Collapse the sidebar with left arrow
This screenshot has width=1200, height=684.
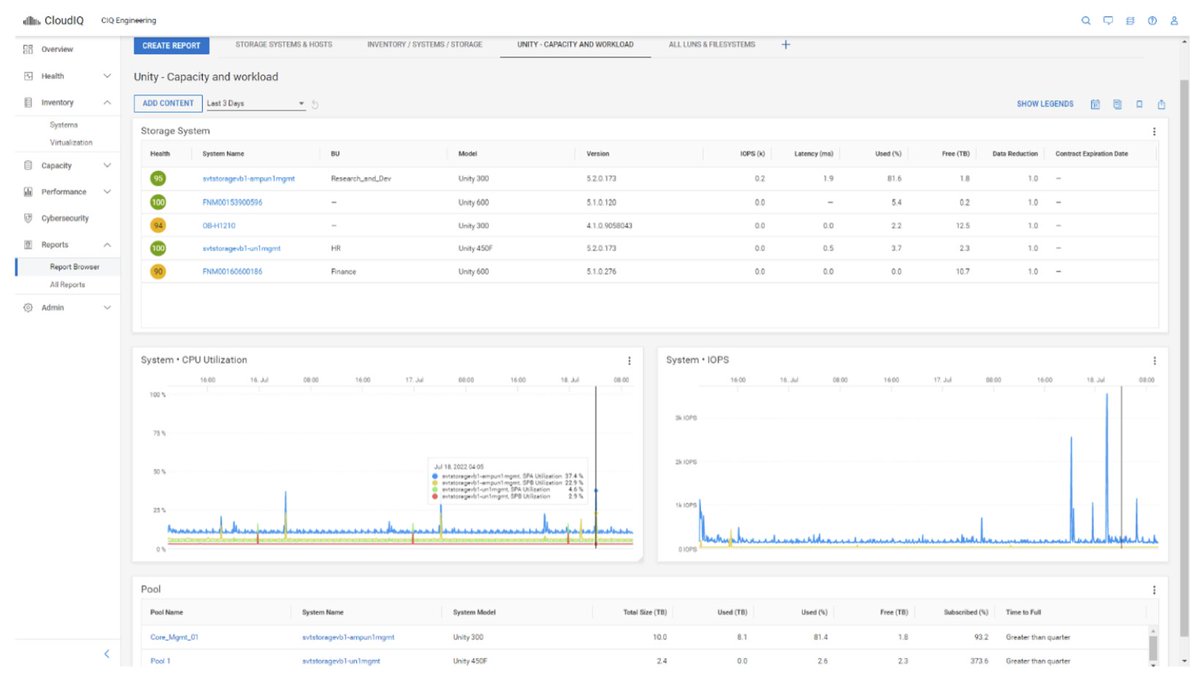(107, 654)
